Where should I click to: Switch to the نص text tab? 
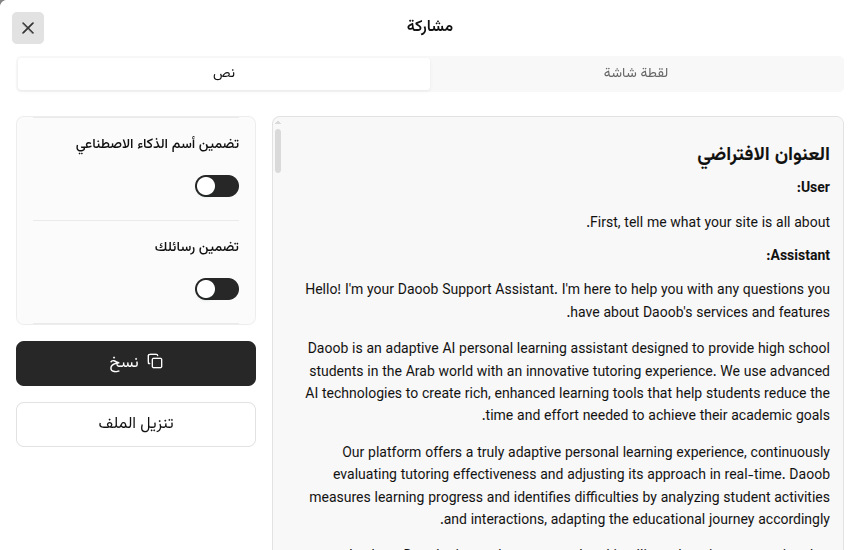point(224,73)
